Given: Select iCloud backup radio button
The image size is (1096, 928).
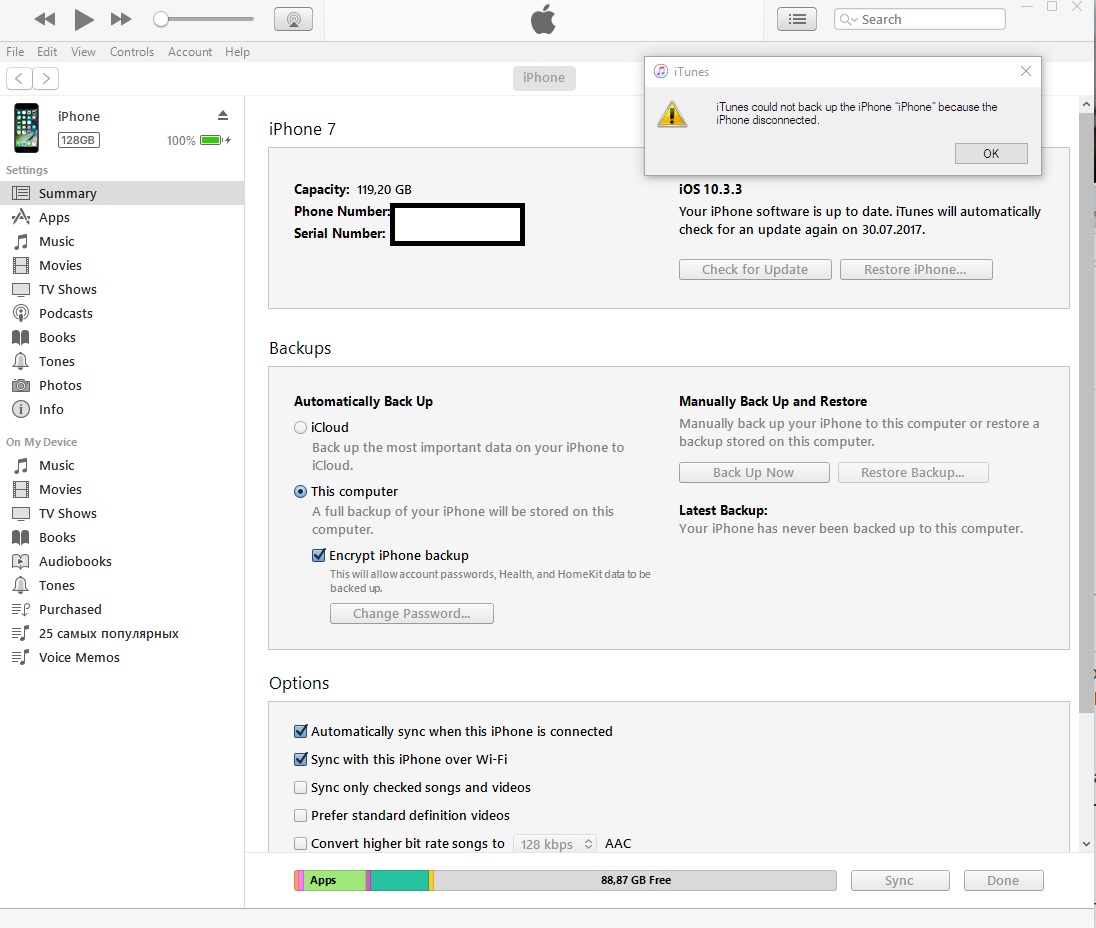Looking at the screenshot, I should pyautogui.click(x=301, y=427).
